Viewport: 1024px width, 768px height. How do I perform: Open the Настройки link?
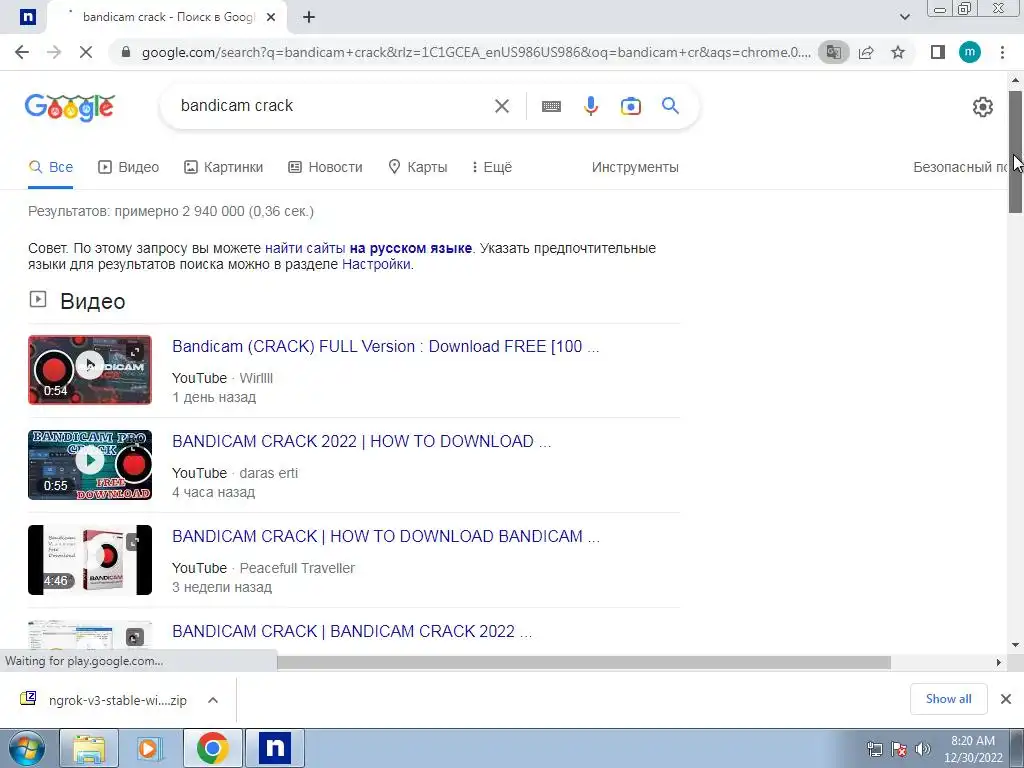[x=376, y=264]
